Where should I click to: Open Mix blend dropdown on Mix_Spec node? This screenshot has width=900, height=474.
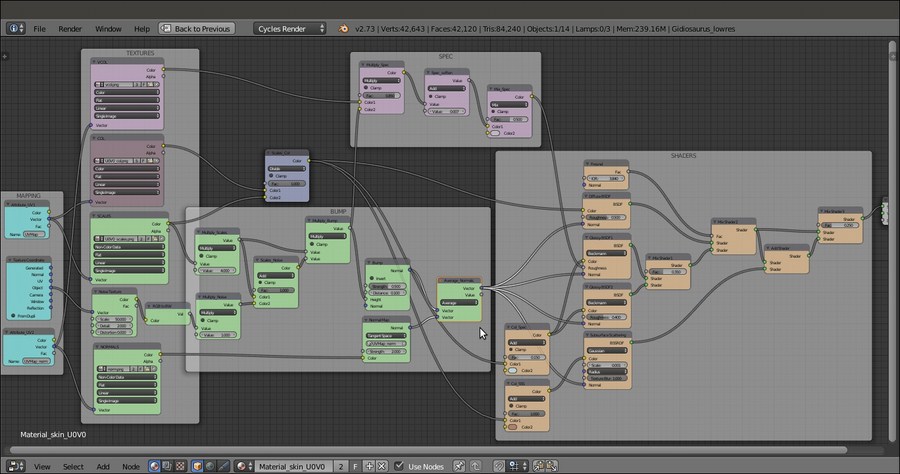[x=509, y=104]
